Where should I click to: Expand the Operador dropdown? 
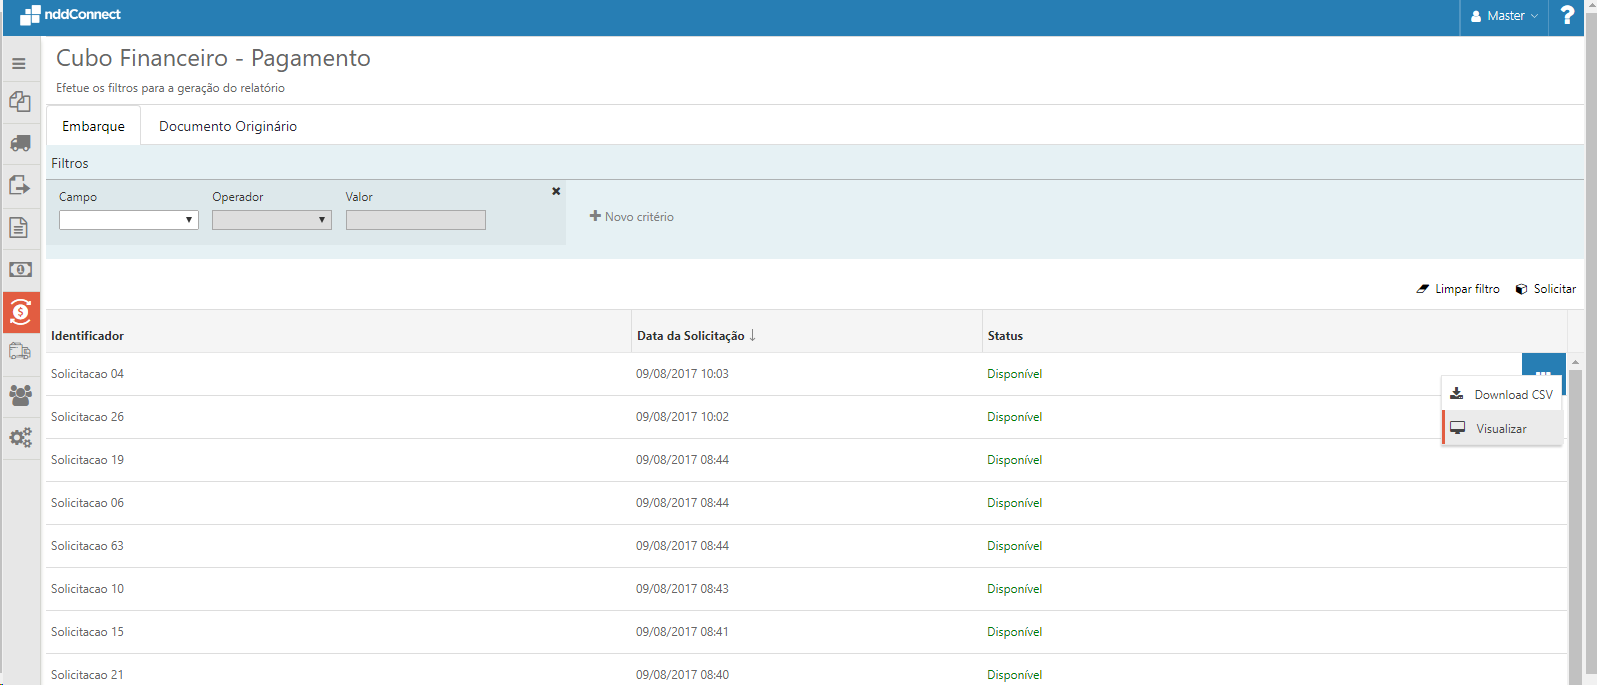(x=271, y=220)
